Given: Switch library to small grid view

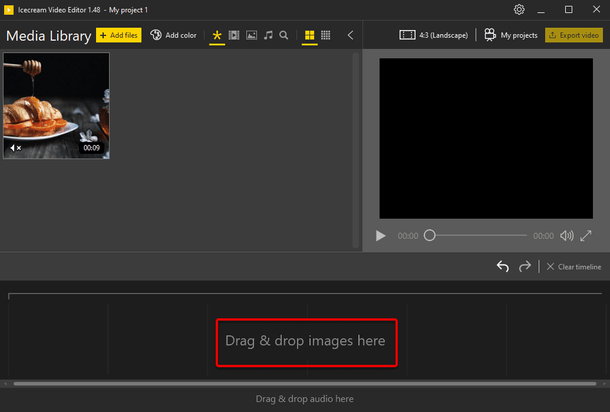Looking at the screenshot, I should pyautogui.click(x=326, y=35).
